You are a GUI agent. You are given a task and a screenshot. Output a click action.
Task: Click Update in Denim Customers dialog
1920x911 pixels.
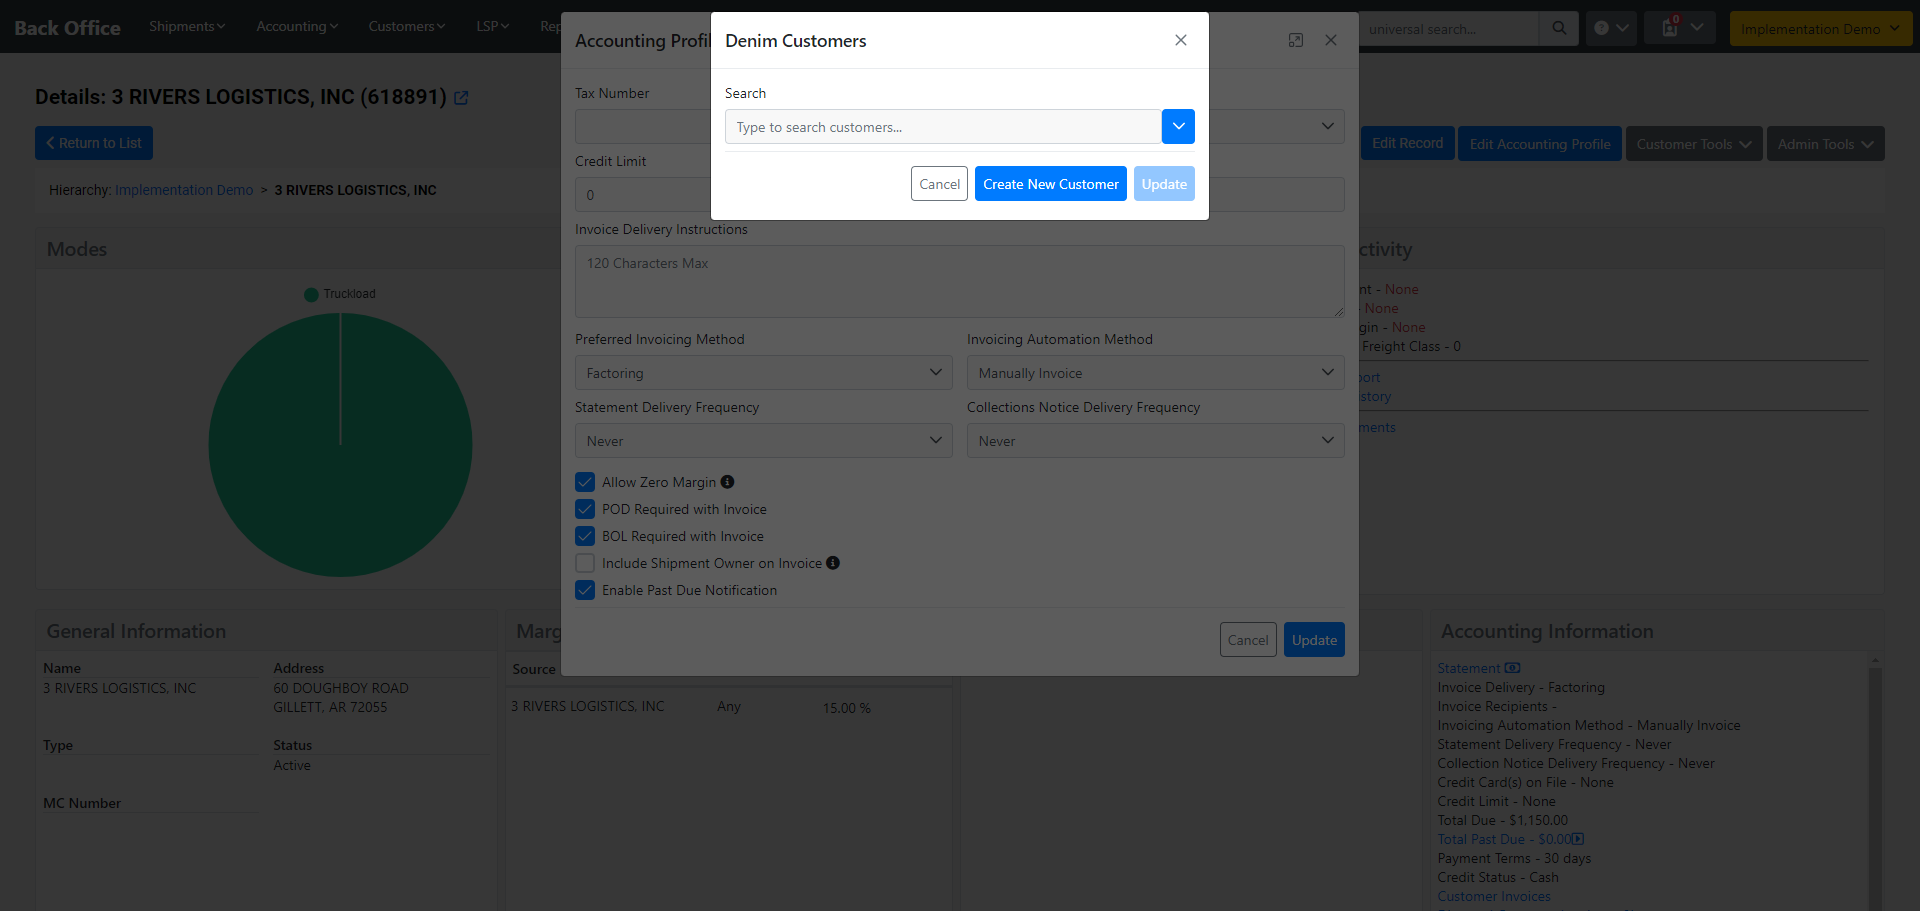pyautogui.click(x=1164, y=184)
